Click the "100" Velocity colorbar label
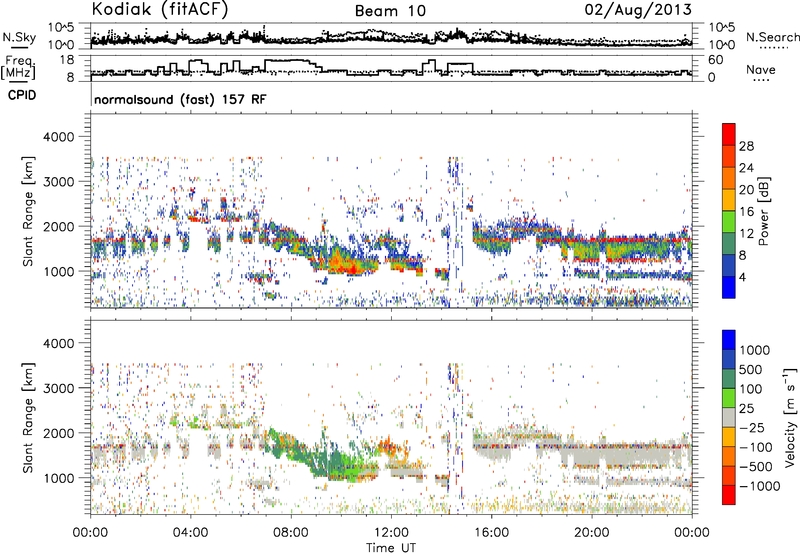 point(751,389)
